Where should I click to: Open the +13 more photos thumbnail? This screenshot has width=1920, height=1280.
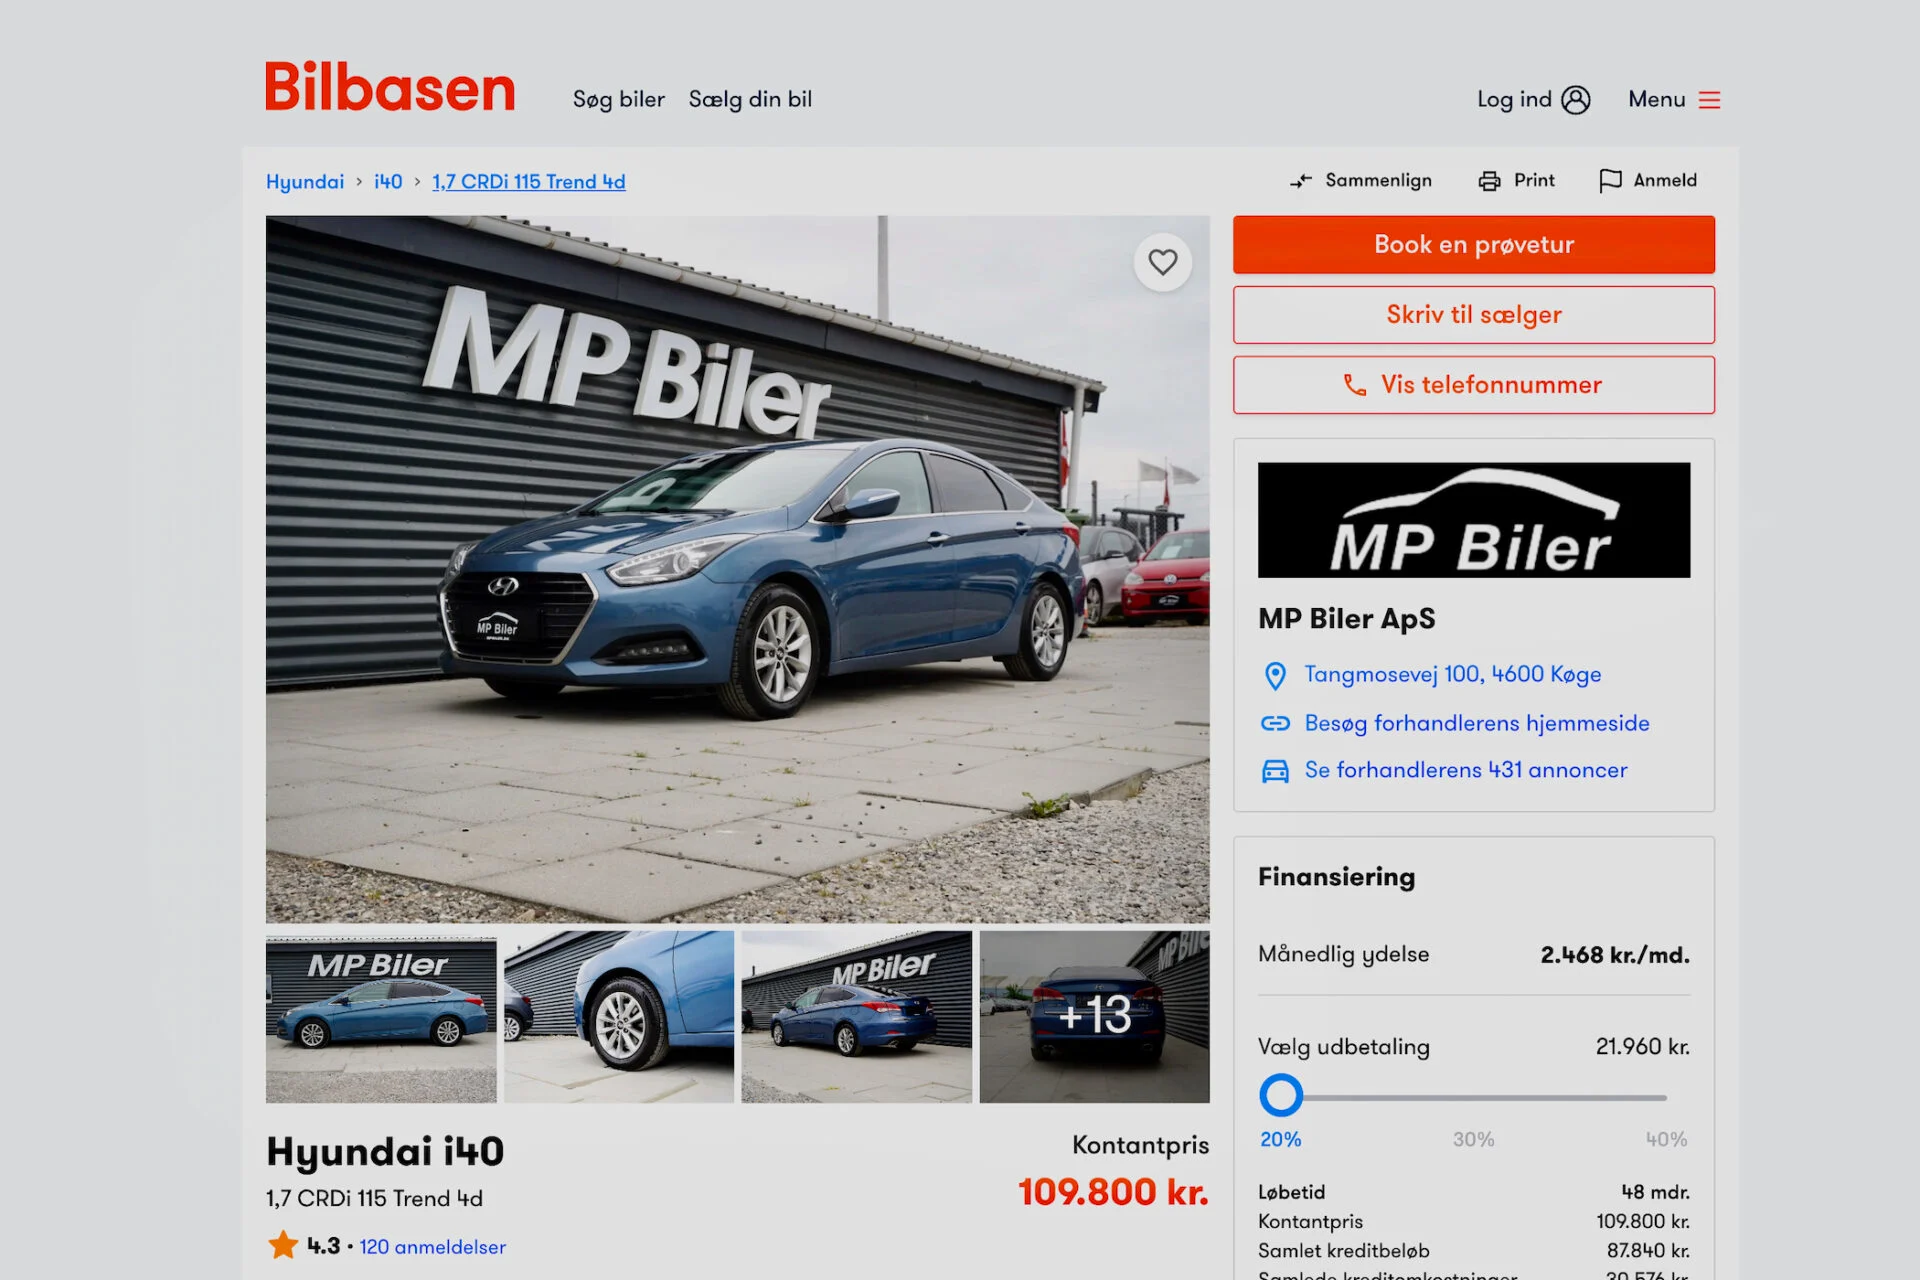point(1094,1017)
